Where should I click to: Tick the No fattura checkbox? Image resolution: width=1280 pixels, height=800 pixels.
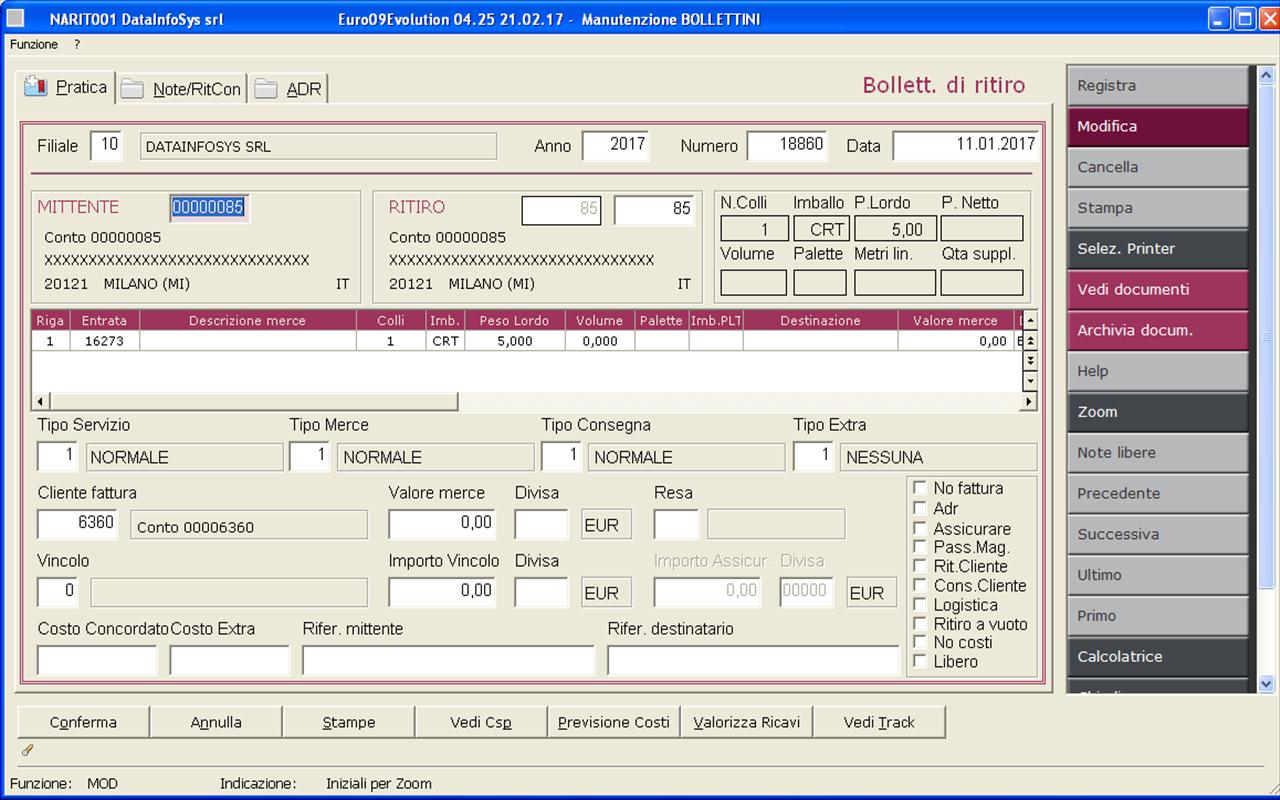(x=920, y=488)
